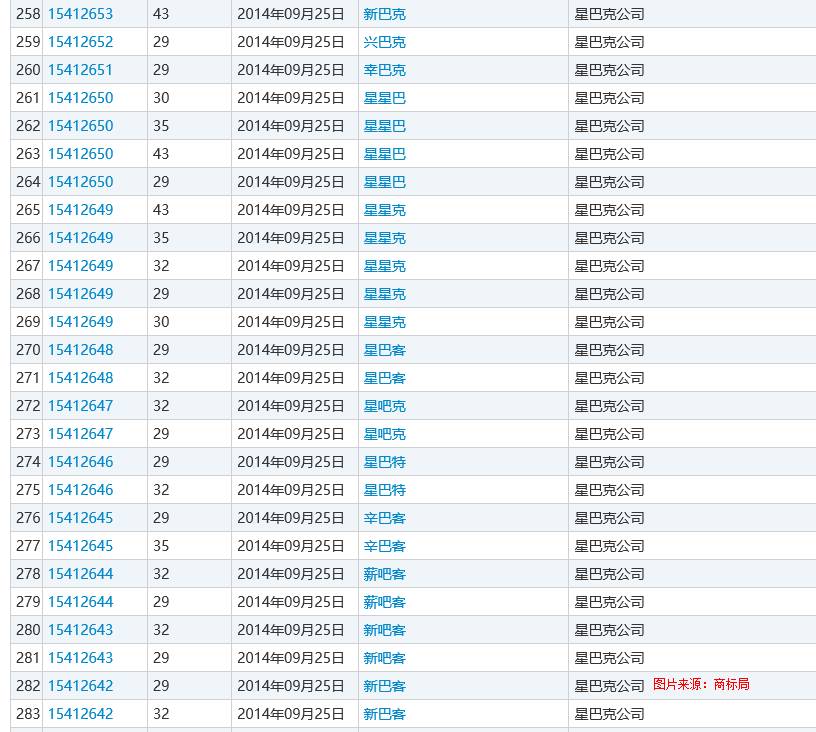Screen dimensions: 816x732
Task: Open the 新巴客 link in row 283
Action: click(x=385, y=714)
